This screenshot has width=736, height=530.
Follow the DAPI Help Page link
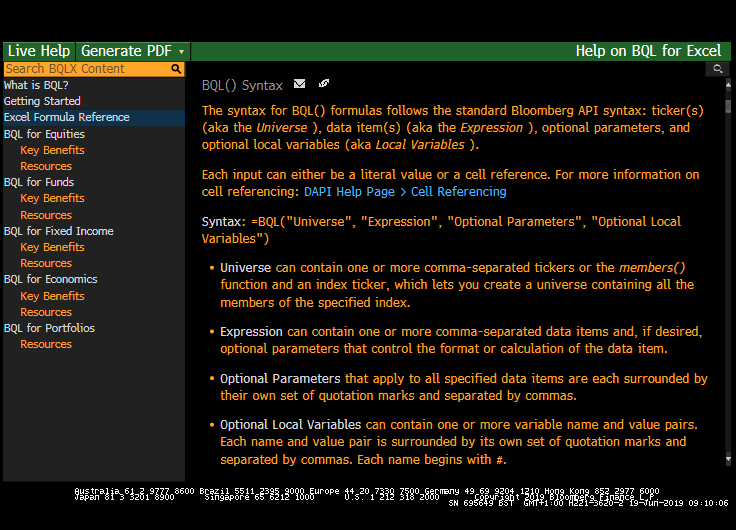[349, 192]
